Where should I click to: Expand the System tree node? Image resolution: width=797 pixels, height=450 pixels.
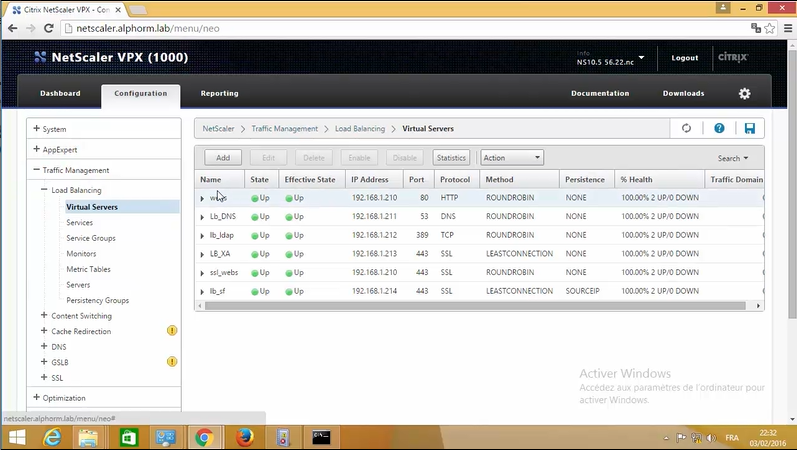coord(37,129)
